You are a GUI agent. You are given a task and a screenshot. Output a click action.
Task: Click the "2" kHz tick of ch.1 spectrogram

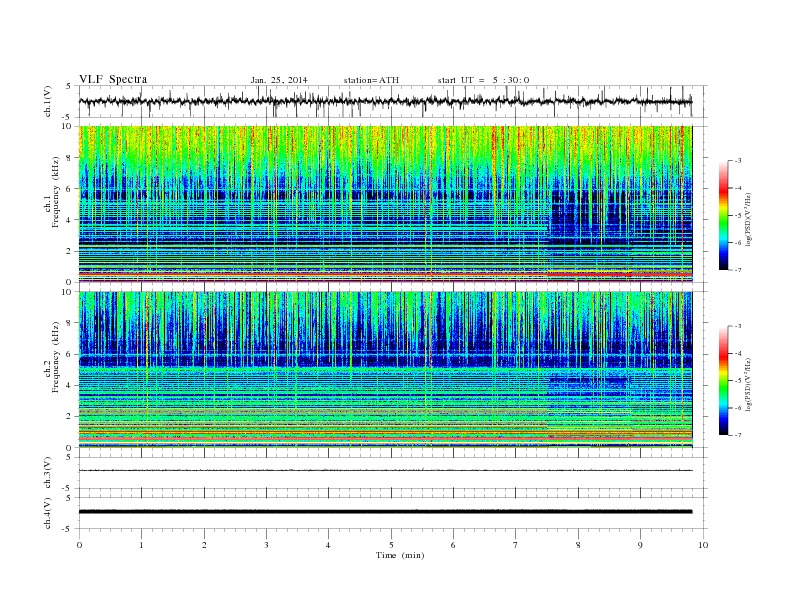[70, 251]
